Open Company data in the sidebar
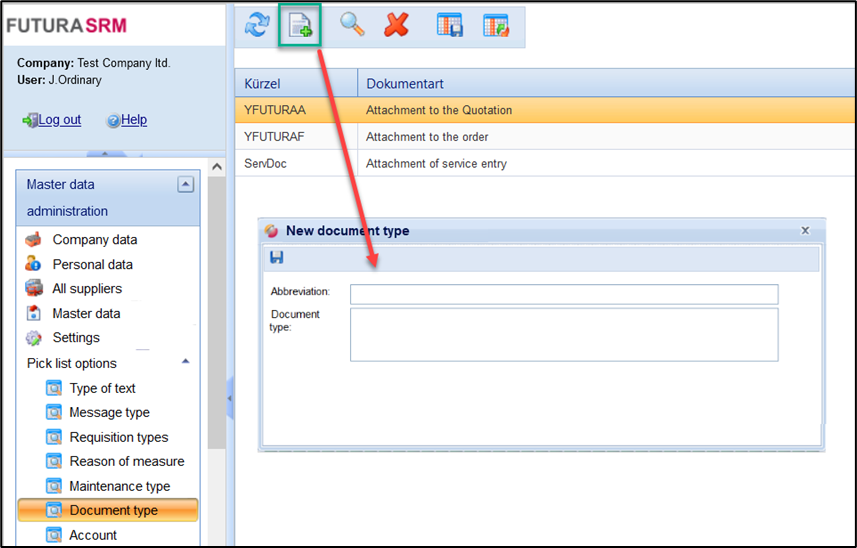857x548 pixels. [94, 240]
